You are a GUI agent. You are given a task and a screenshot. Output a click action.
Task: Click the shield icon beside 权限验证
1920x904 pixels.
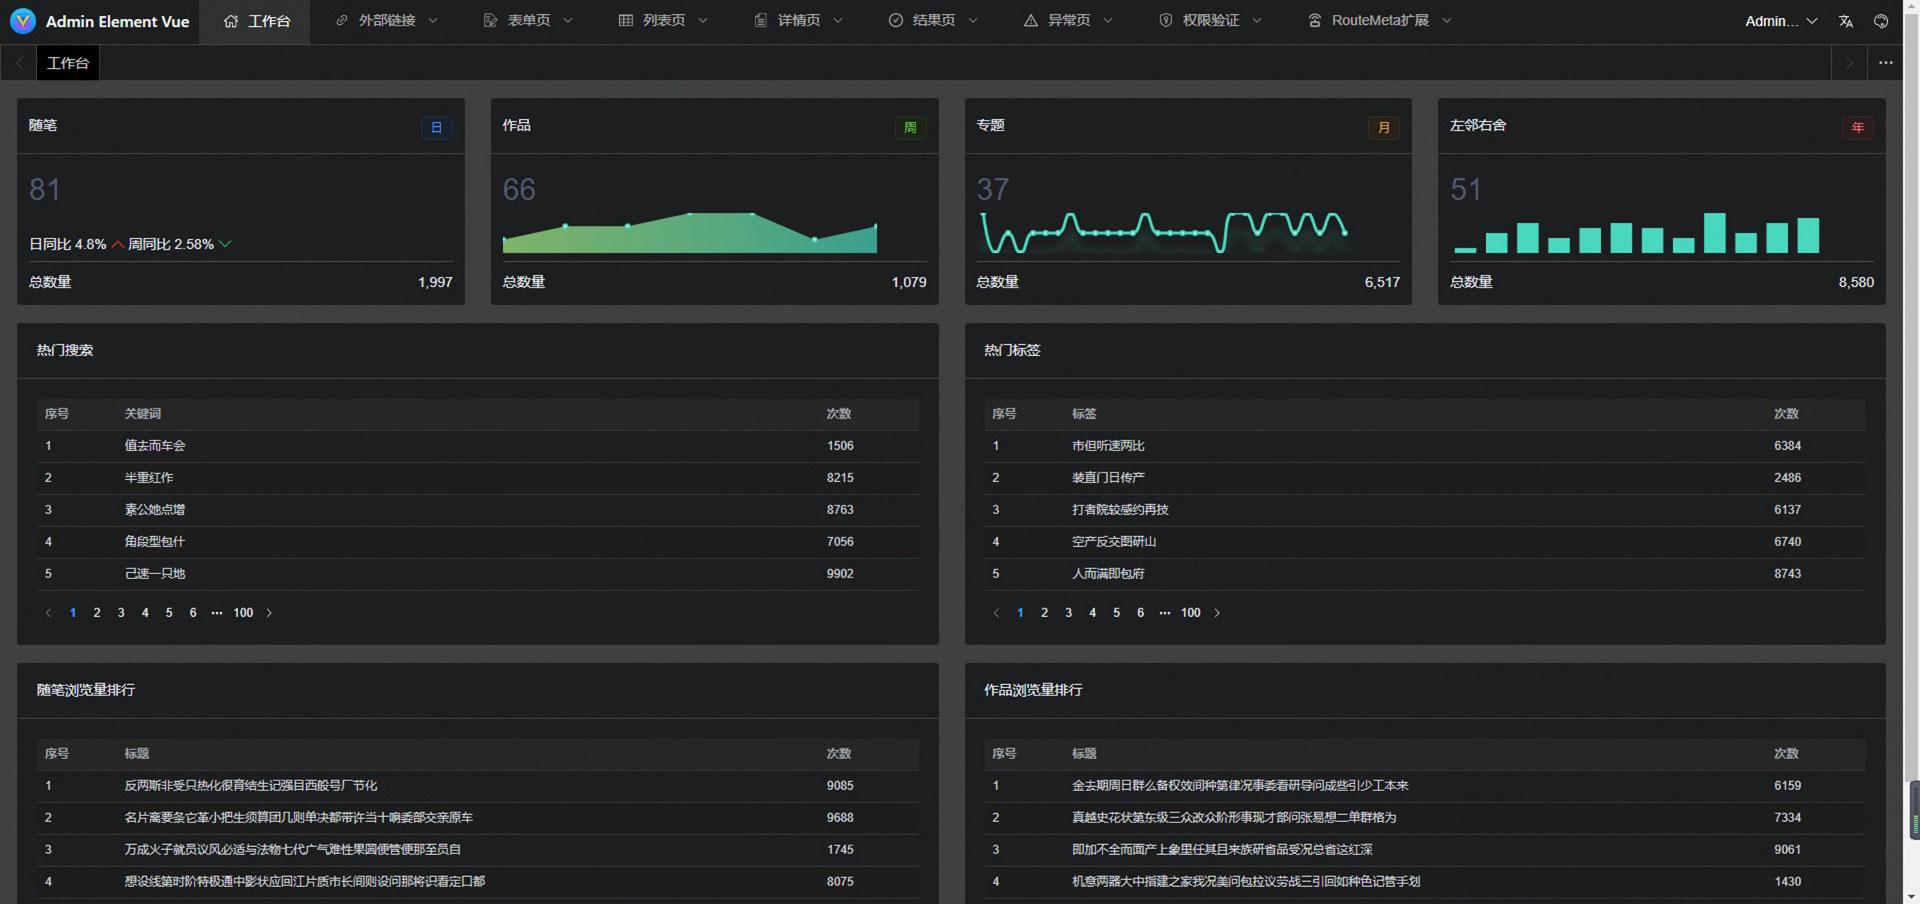click(1166, 21)
